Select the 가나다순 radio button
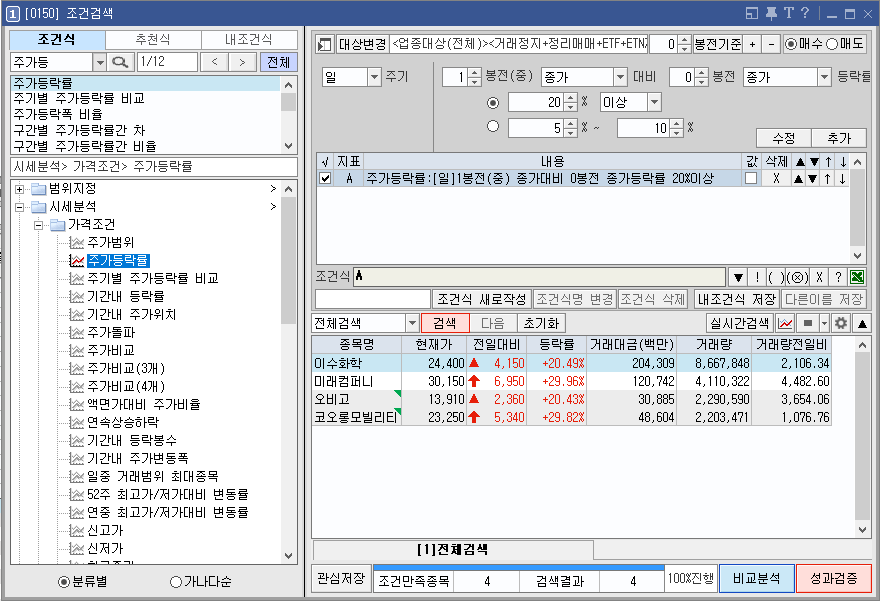 point(176,582)
